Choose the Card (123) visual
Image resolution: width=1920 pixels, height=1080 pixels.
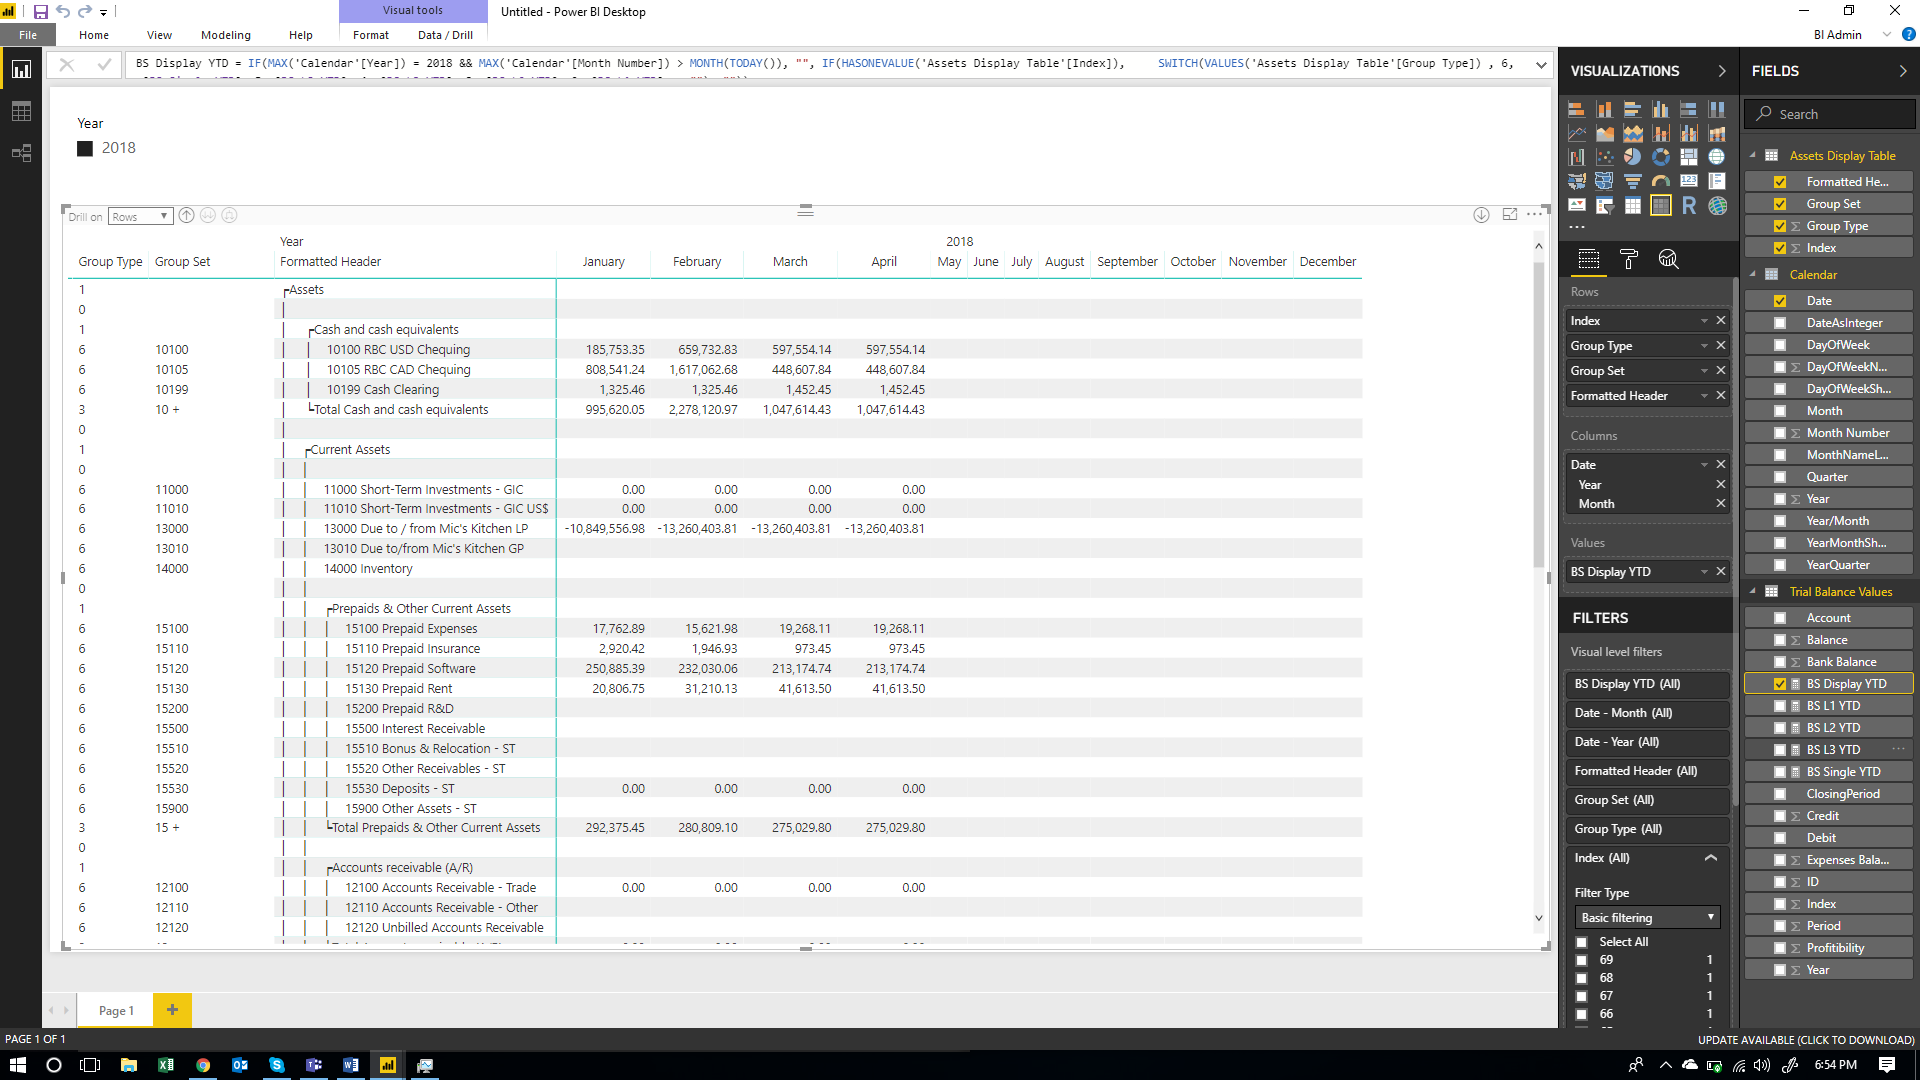[1689, 181]
